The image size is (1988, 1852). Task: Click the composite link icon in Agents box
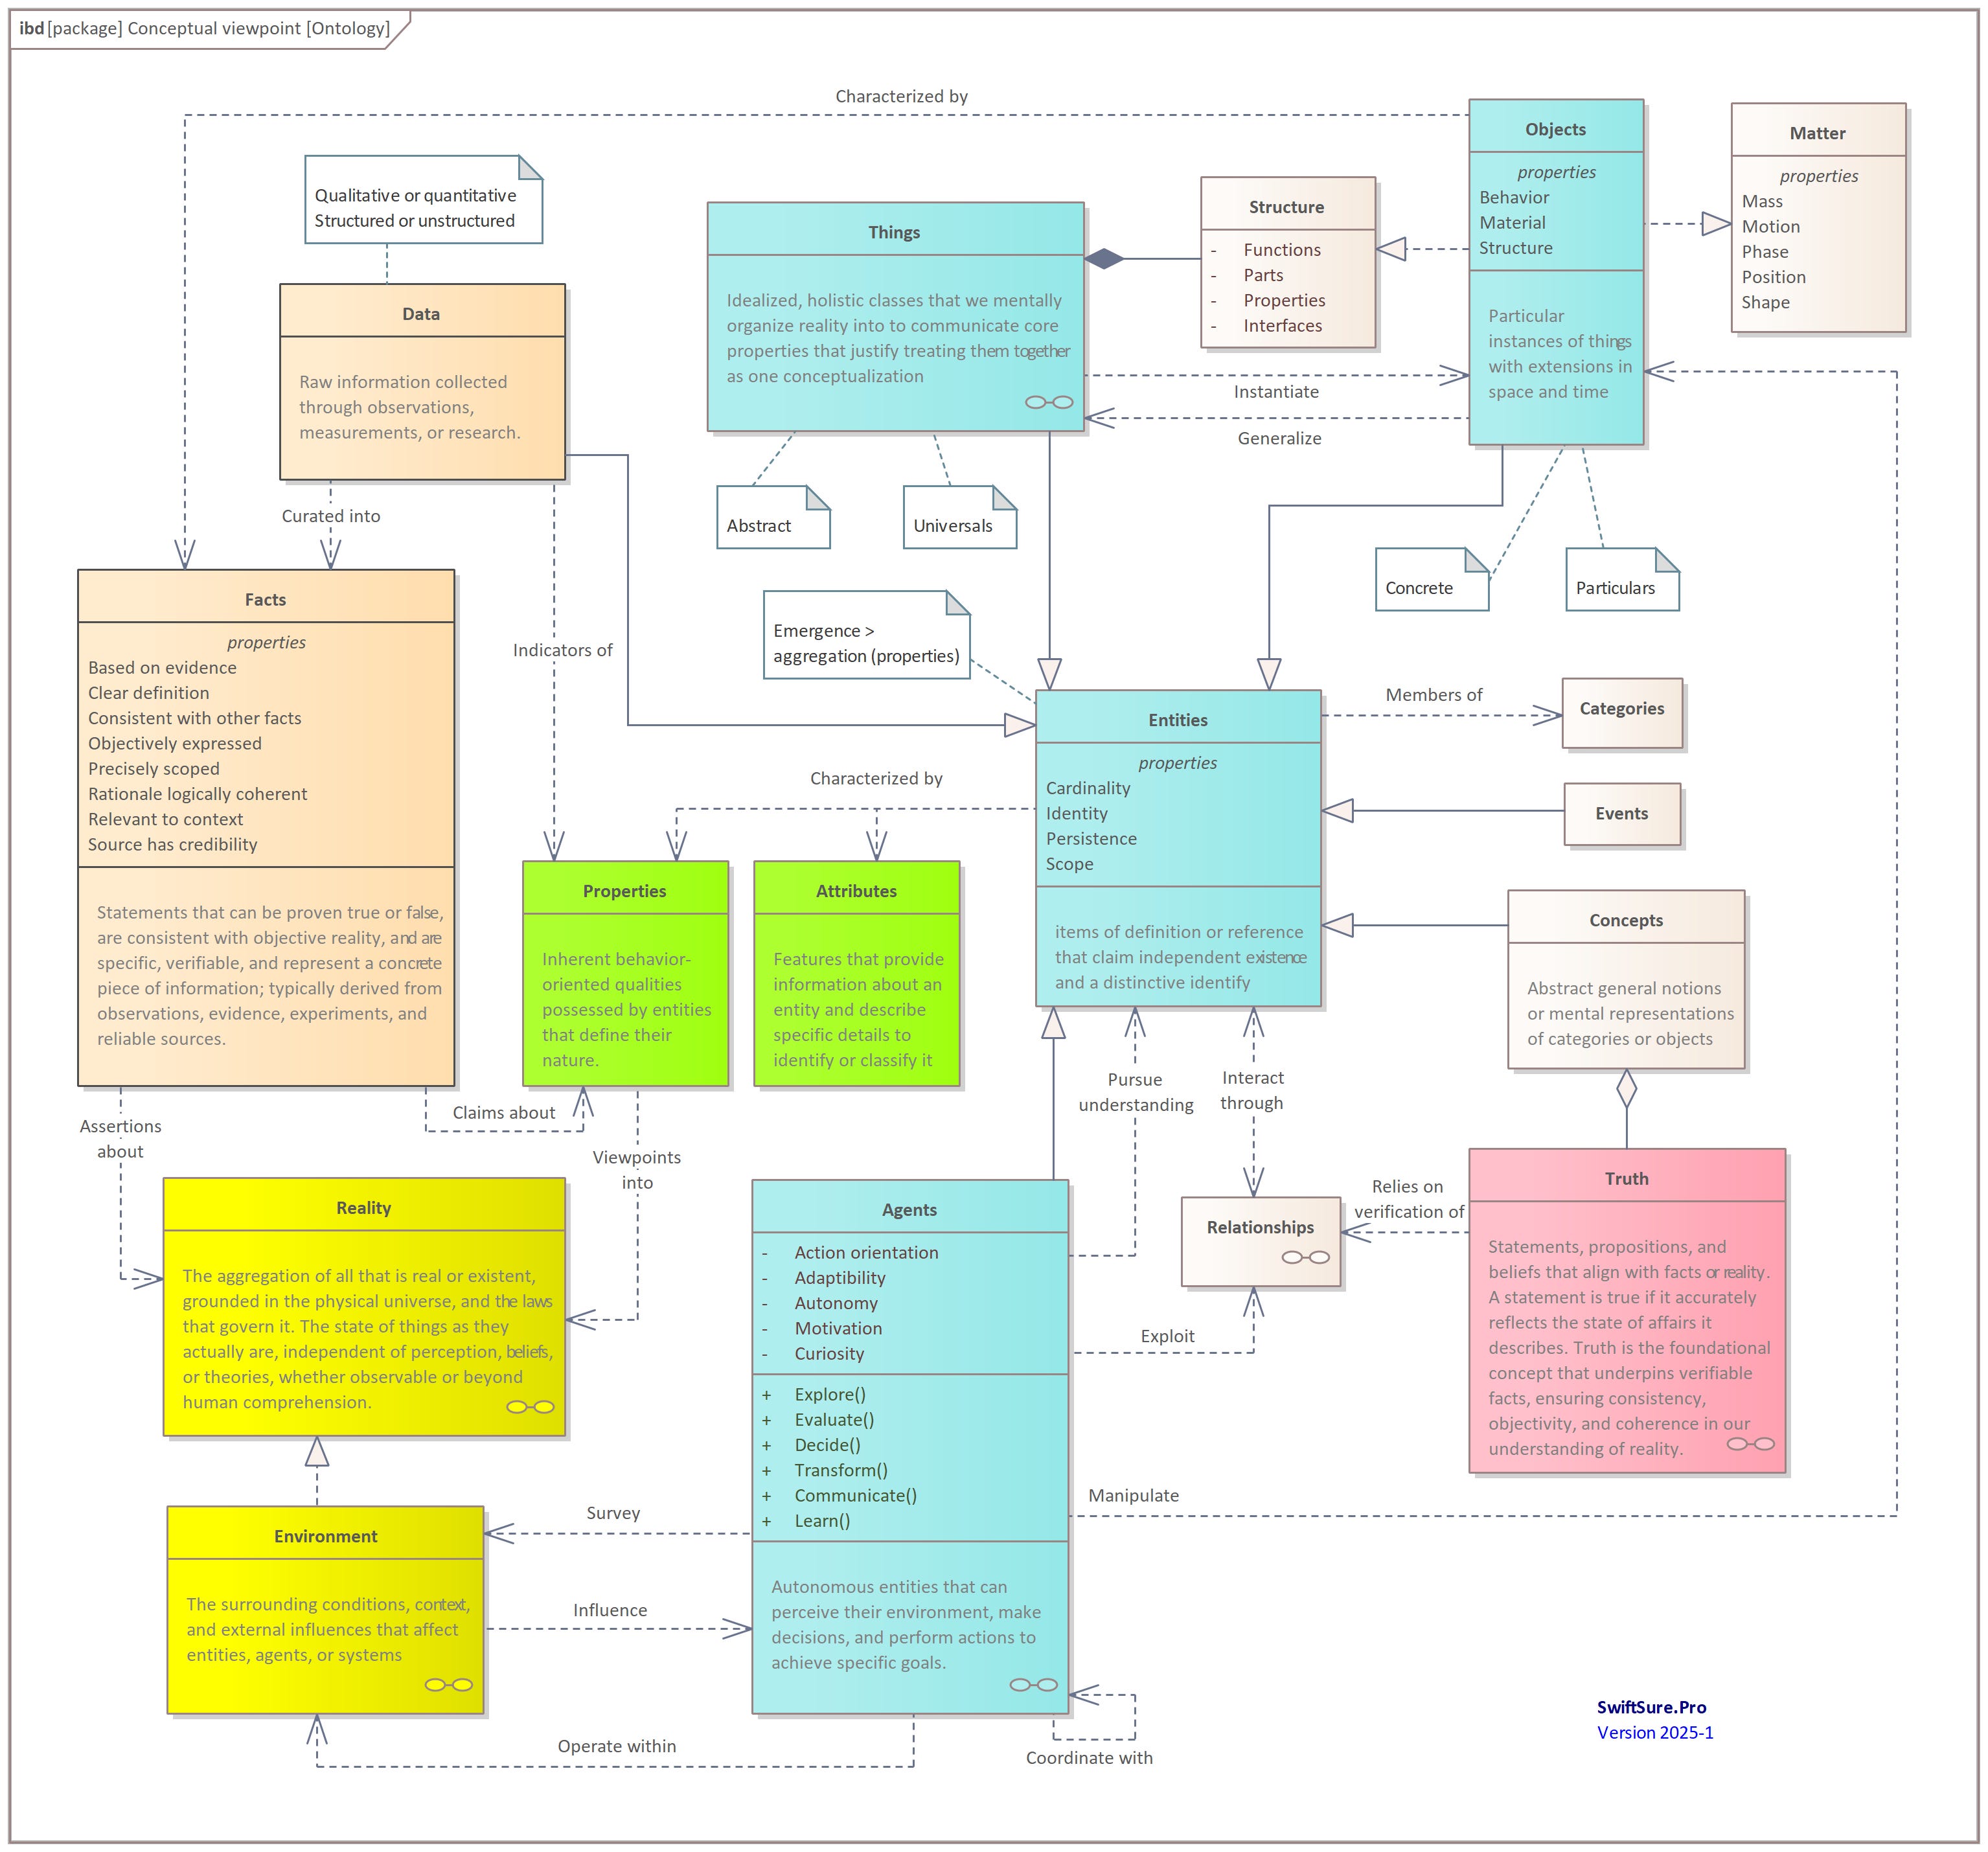coord(1033,1685)
